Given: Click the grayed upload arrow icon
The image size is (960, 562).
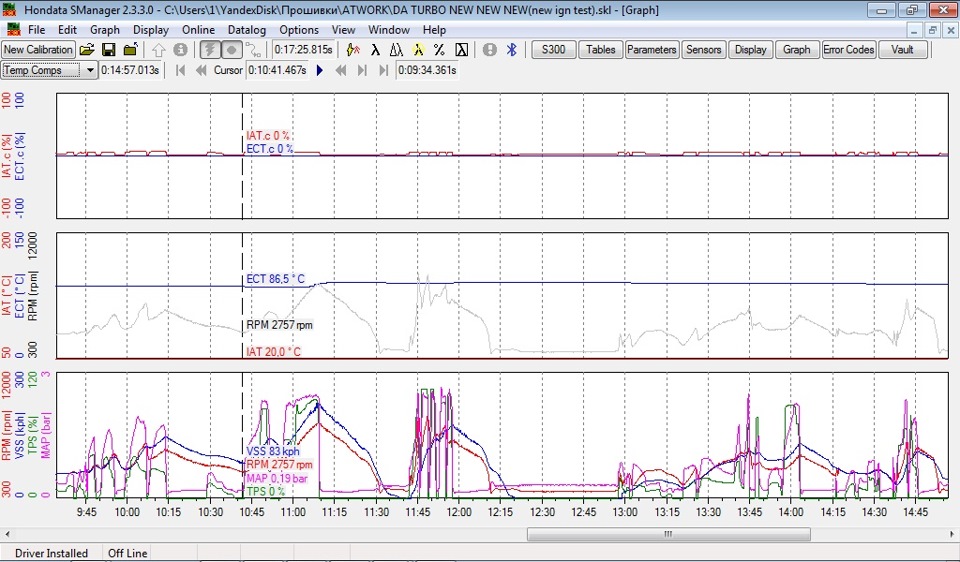Looking at the screenshot, I should [159, 50].
